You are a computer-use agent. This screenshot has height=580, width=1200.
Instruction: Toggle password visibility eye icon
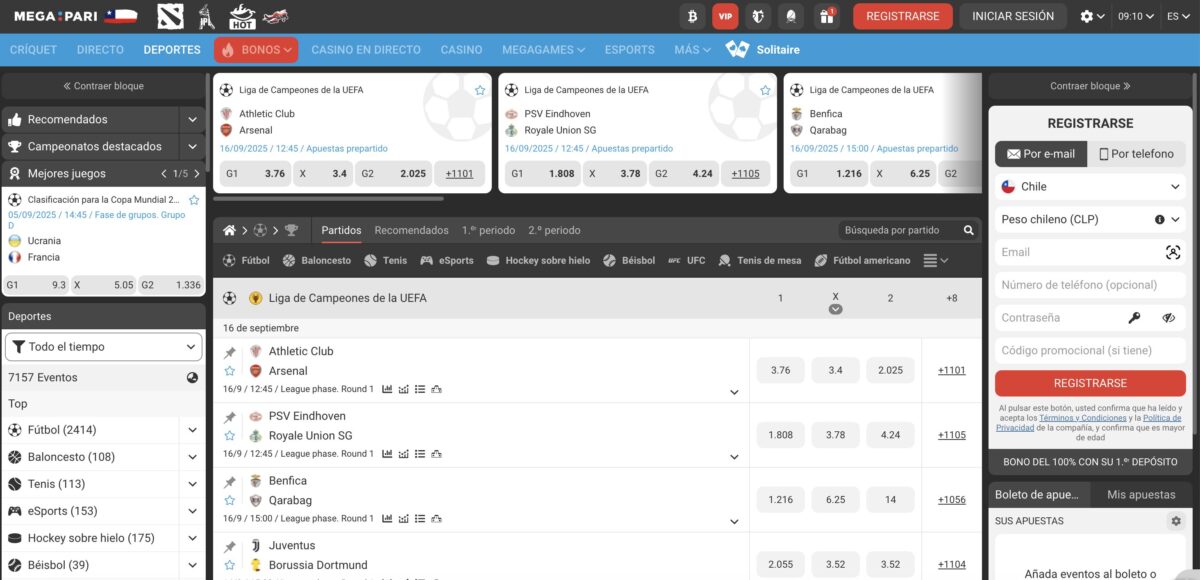1168,318
